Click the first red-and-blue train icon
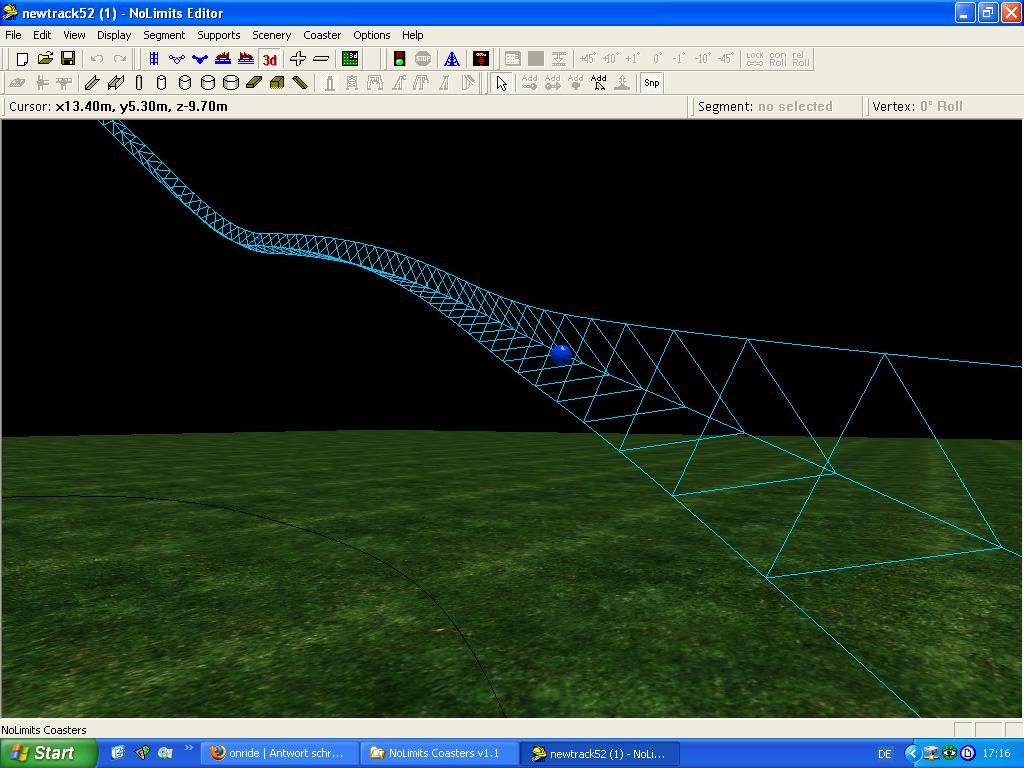This screenshot has height=768, width=1024. [223, 59]
